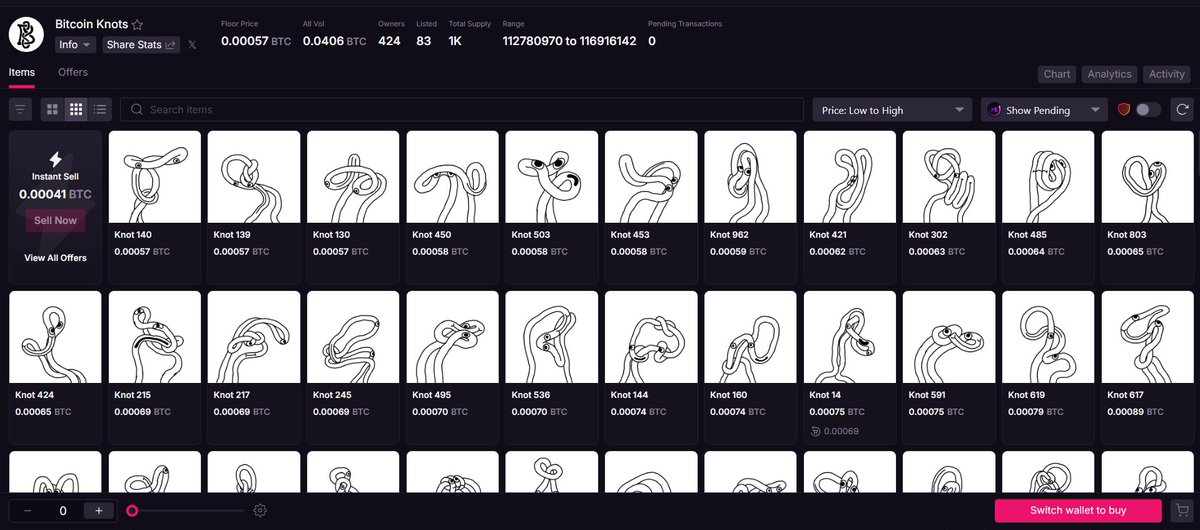Open the Show Pending dropdown
The height and width of the screenshot is (530, 1200).
(1044, 110)
